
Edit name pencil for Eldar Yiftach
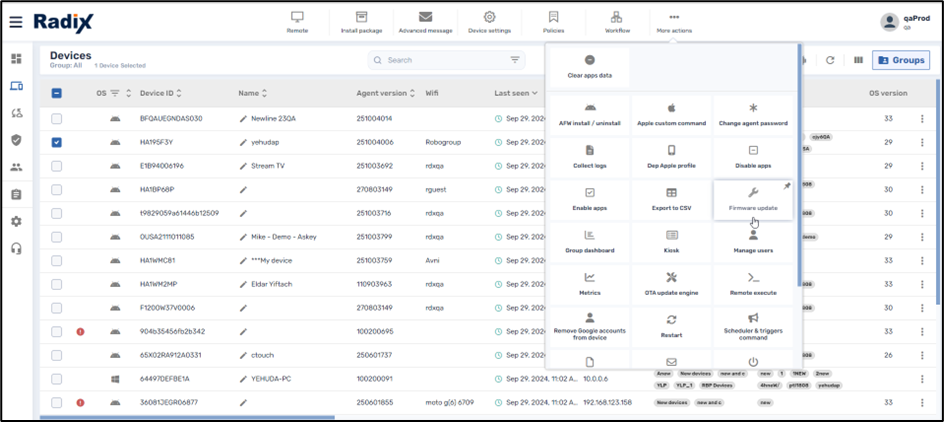point(243,284)
